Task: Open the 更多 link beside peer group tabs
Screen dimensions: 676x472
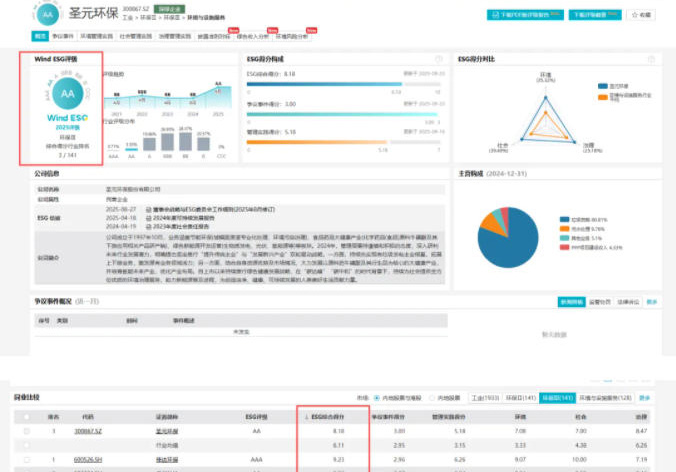Action: coord(645,398)
